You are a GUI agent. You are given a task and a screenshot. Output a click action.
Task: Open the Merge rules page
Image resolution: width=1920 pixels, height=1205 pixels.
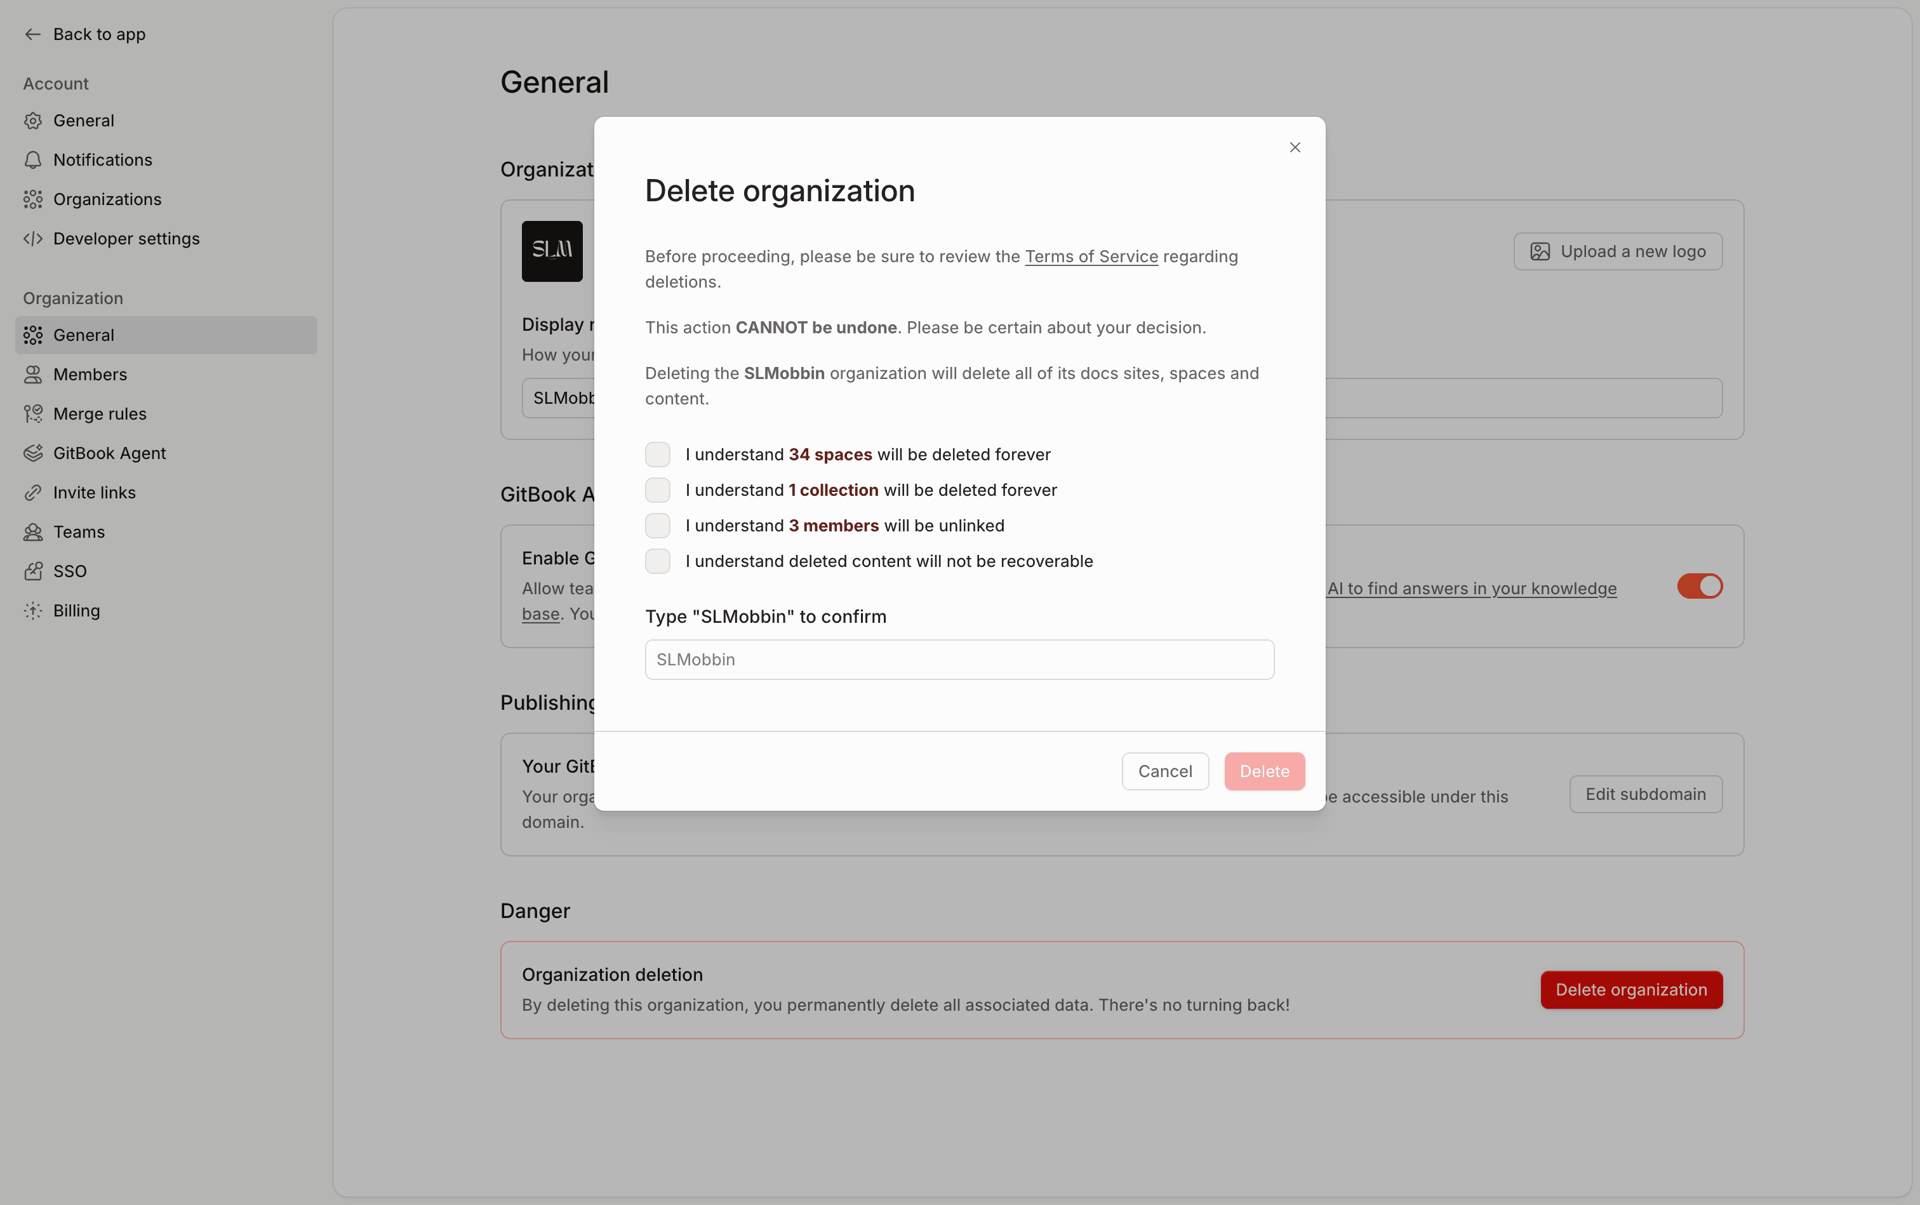[166, 414]
